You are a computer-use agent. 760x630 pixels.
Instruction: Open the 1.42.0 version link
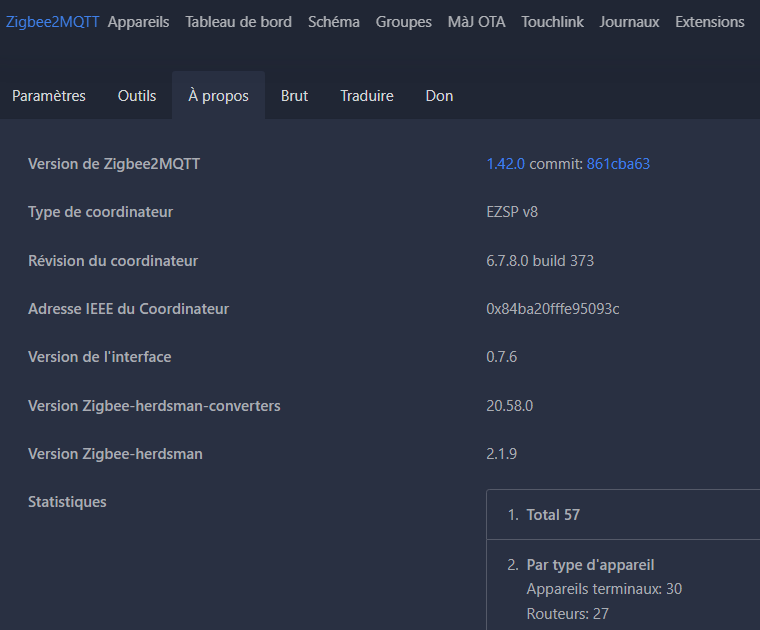(505, 164)
